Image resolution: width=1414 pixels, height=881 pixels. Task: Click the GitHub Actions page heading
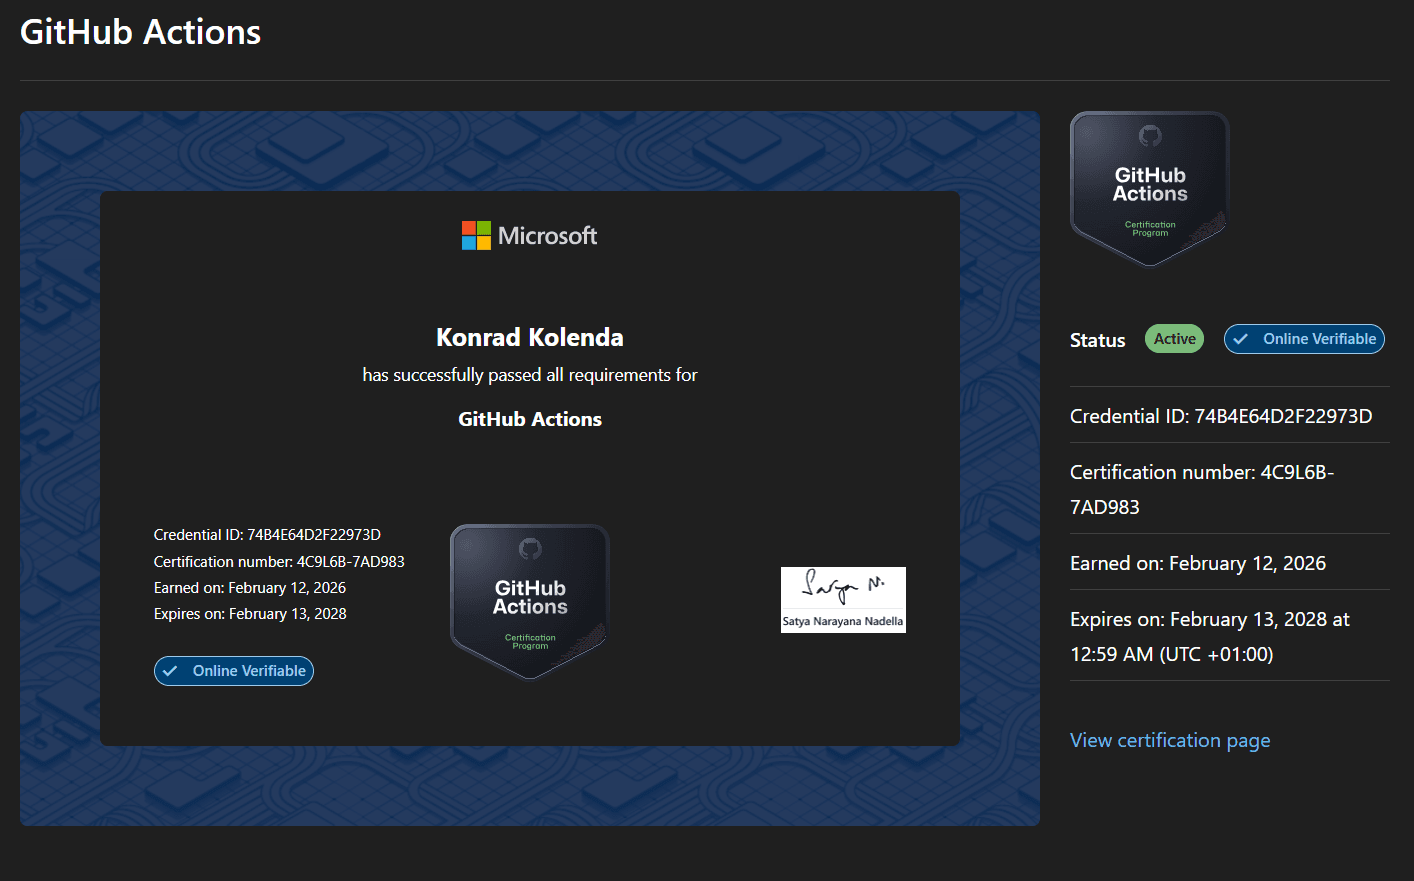(x=140, y=32)
